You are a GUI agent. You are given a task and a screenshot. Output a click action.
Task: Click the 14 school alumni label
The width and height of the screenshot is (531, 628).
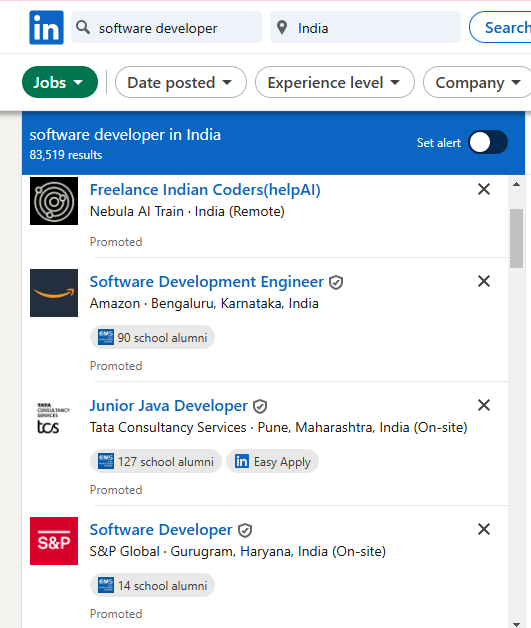pos(162,586)
